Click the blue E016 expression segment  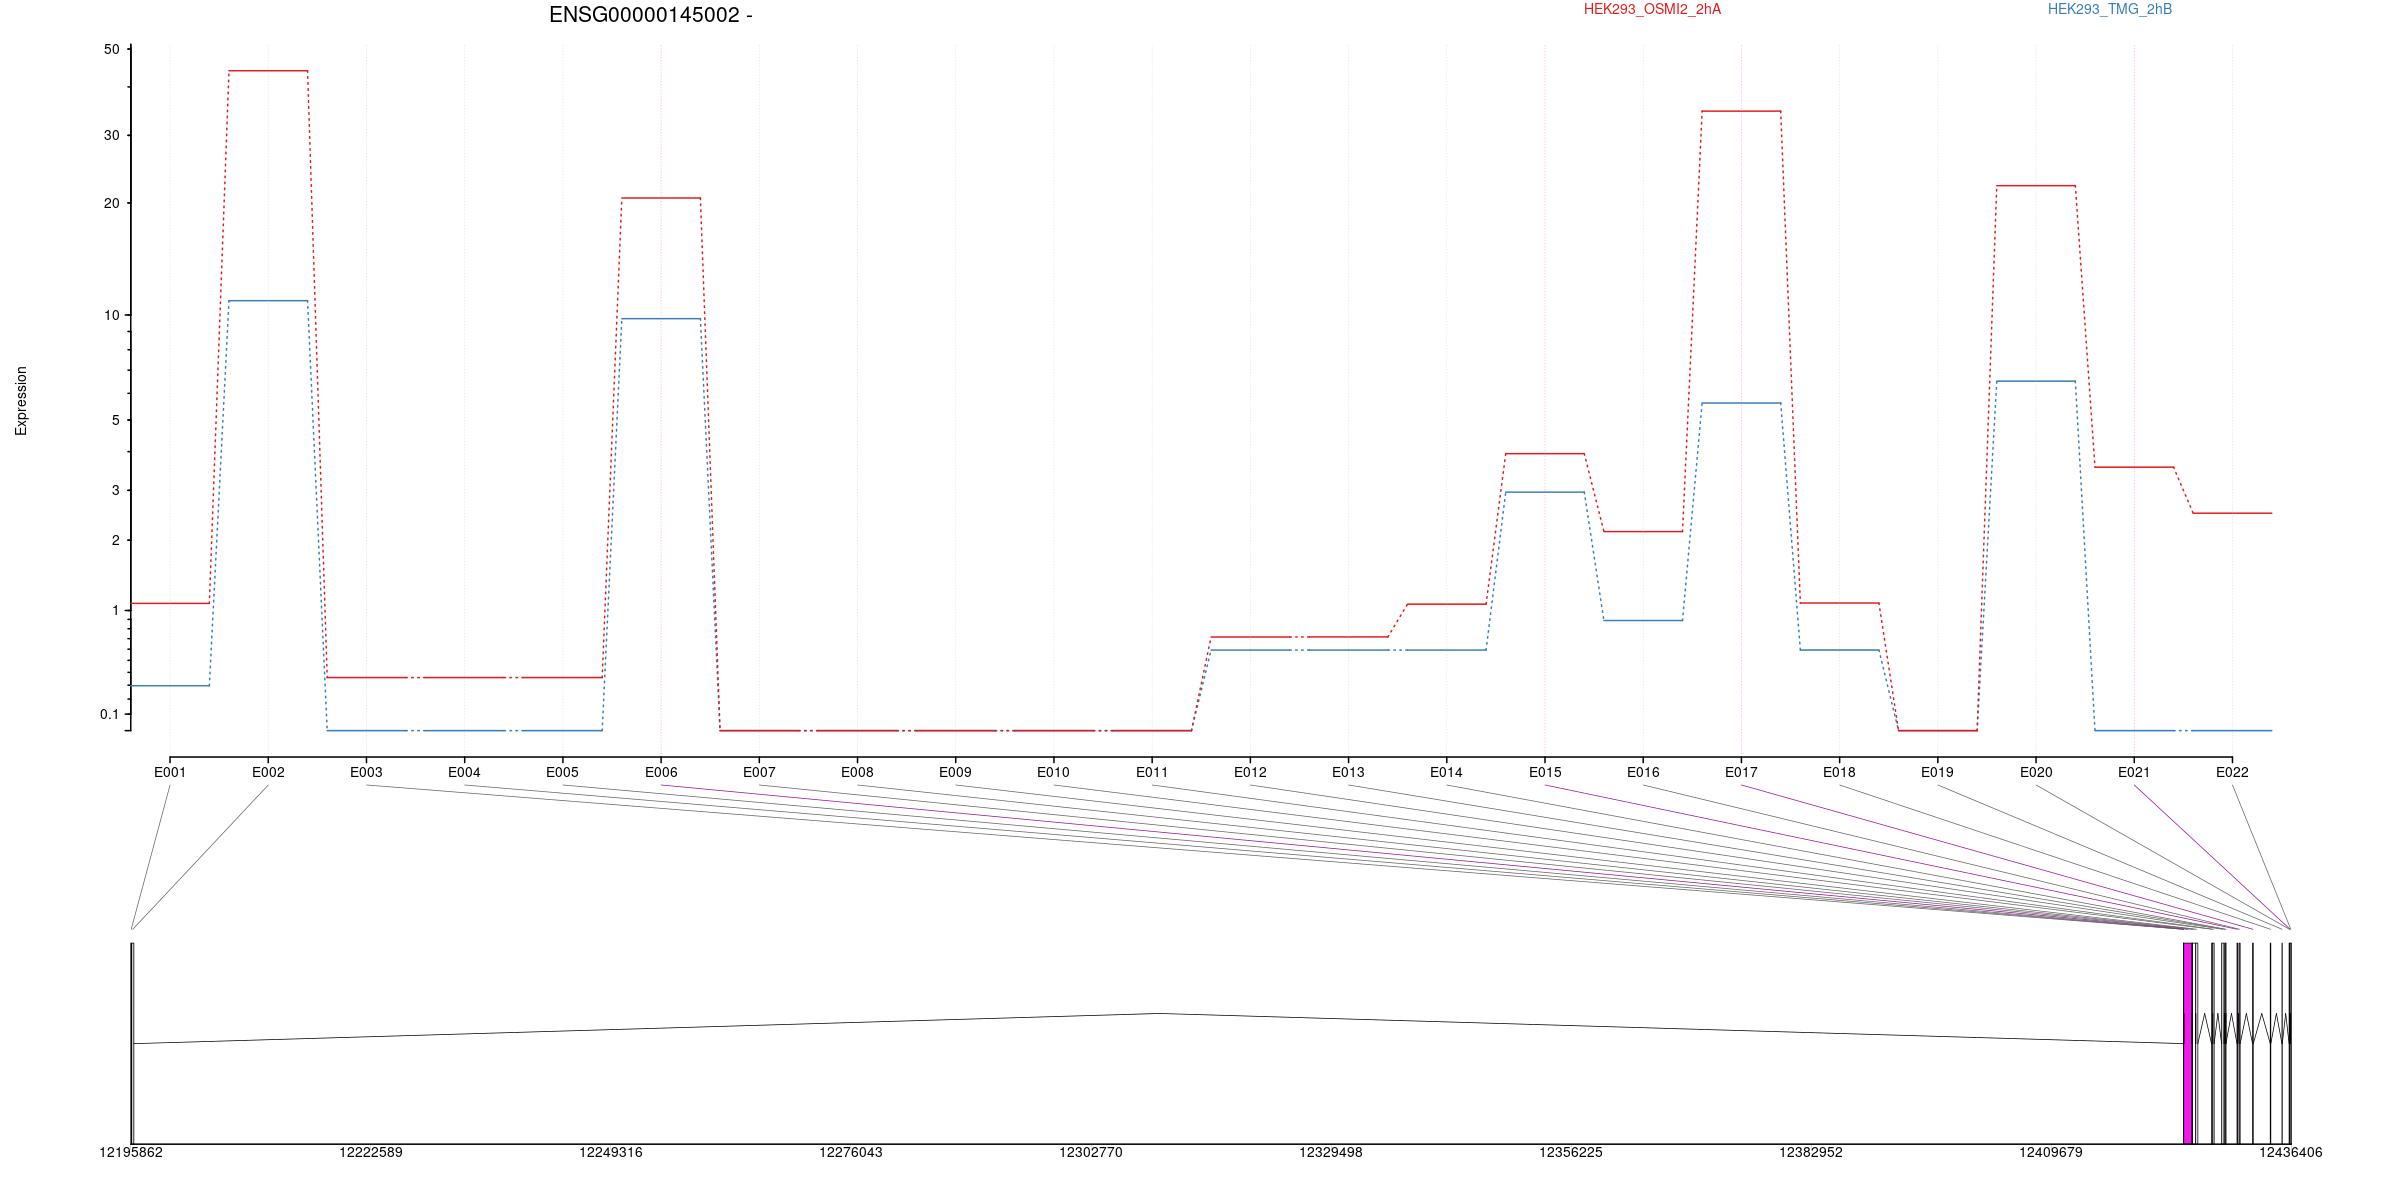[1643, 621]
